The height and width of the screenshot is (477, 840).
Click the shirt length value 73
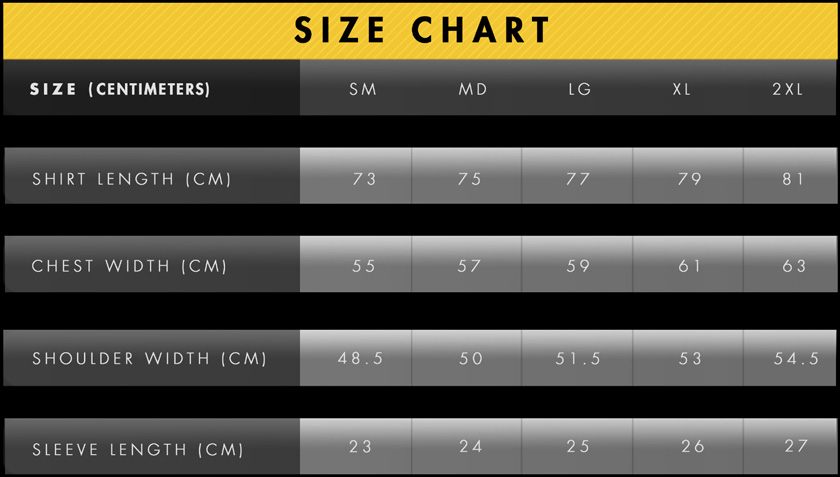click(x=365, y=179)
